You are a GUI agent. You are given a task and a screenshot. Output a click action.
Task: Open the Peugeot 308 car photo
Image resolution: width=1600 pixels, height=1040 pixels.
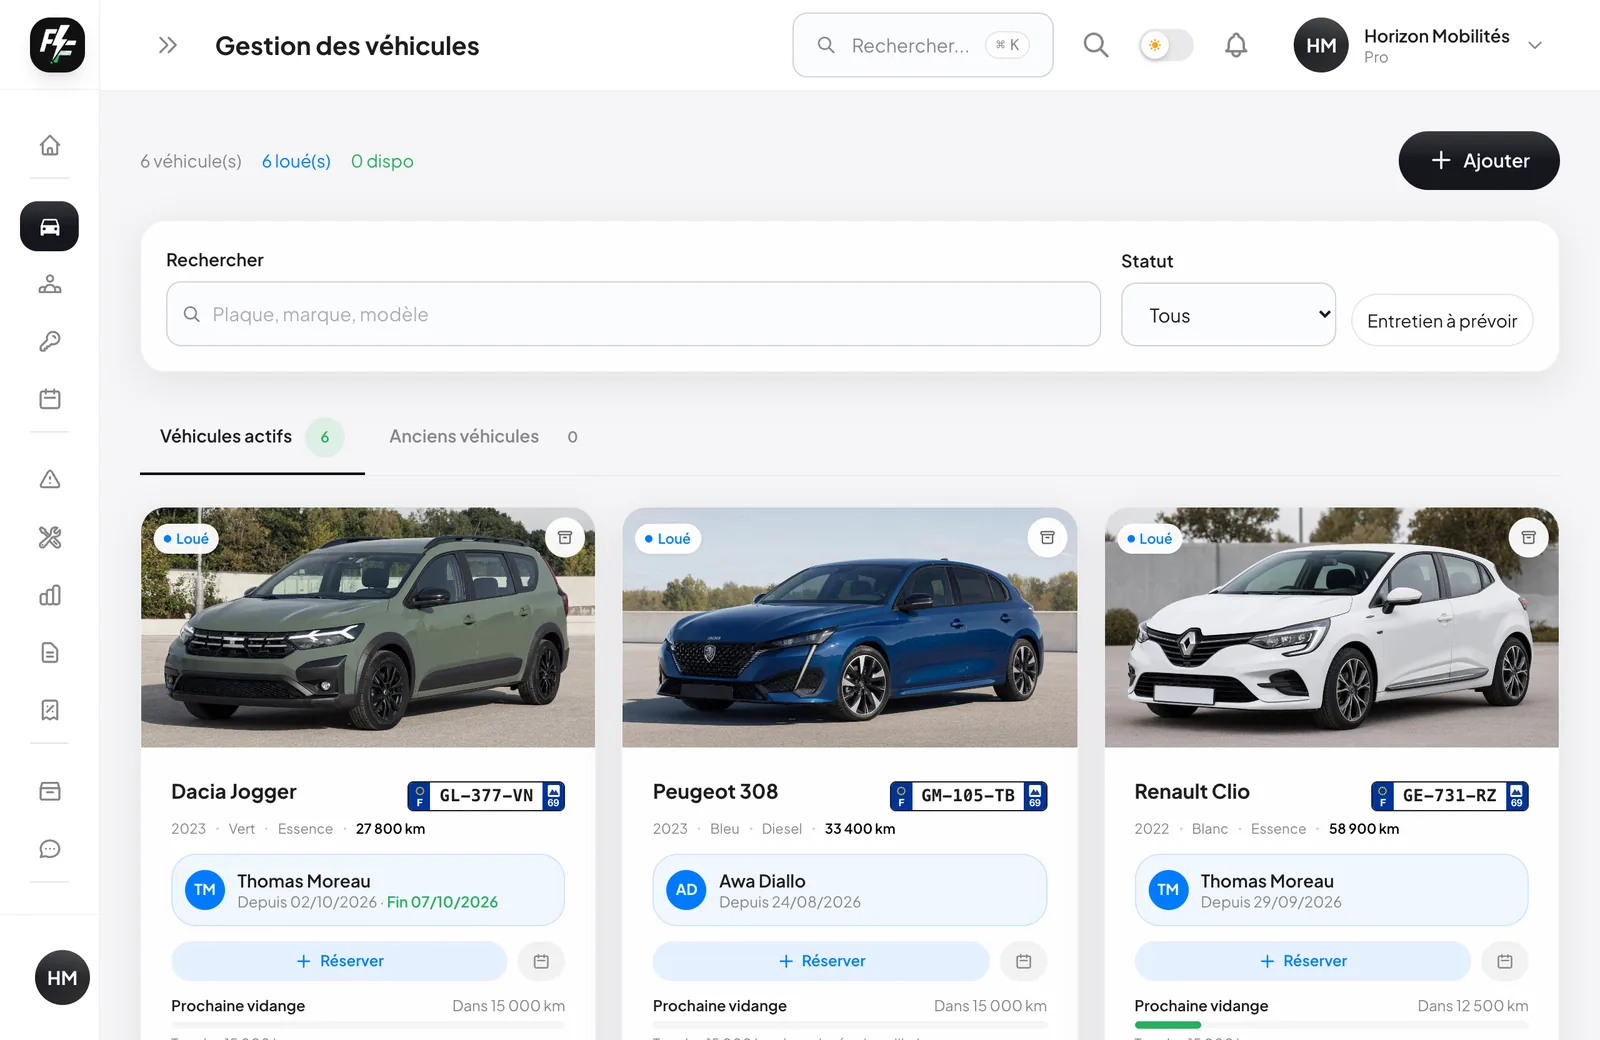pos(850,627)
